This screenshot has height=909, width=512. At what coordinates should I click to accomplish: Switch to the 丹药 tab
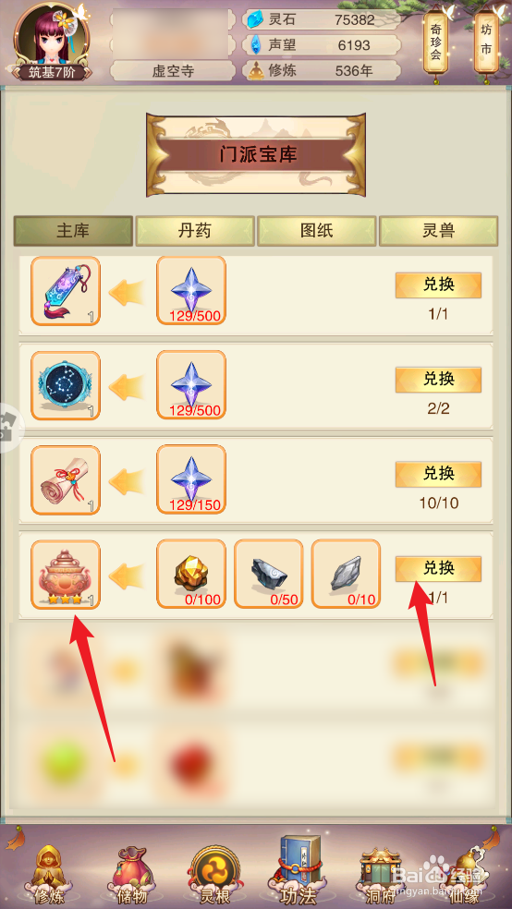point(195,231)
